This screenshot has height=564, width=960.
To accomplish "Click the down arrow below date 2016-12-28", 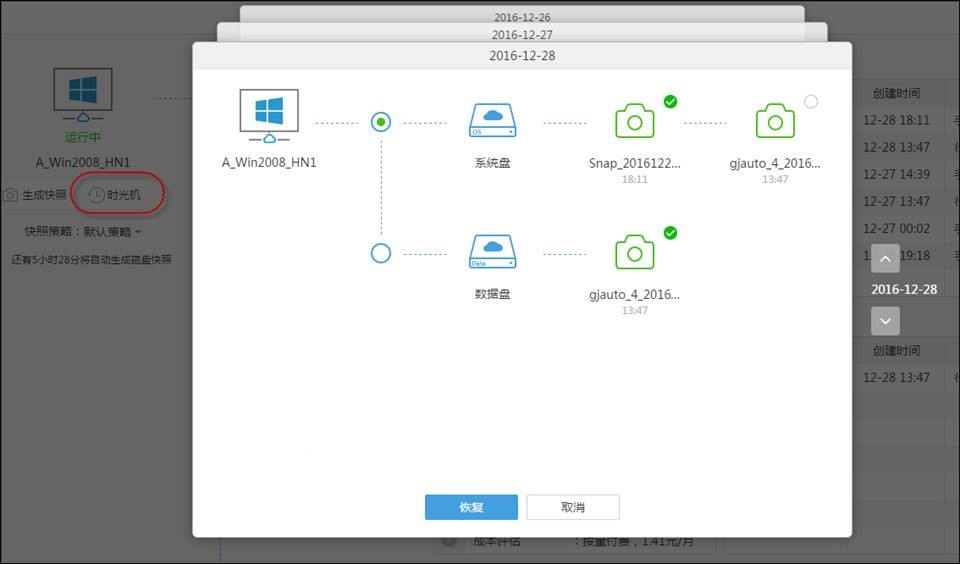I will [885, 321].
